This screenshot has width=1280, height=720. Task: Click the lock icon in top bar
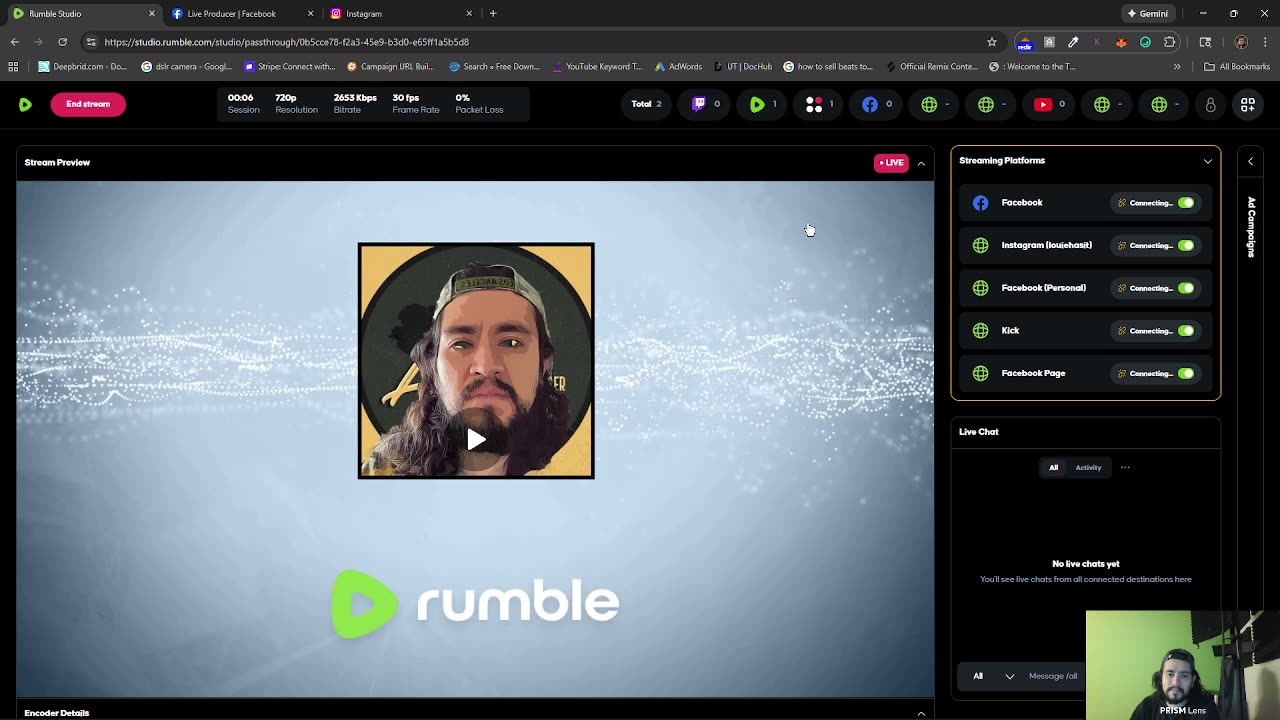(x=1210, y=104)
